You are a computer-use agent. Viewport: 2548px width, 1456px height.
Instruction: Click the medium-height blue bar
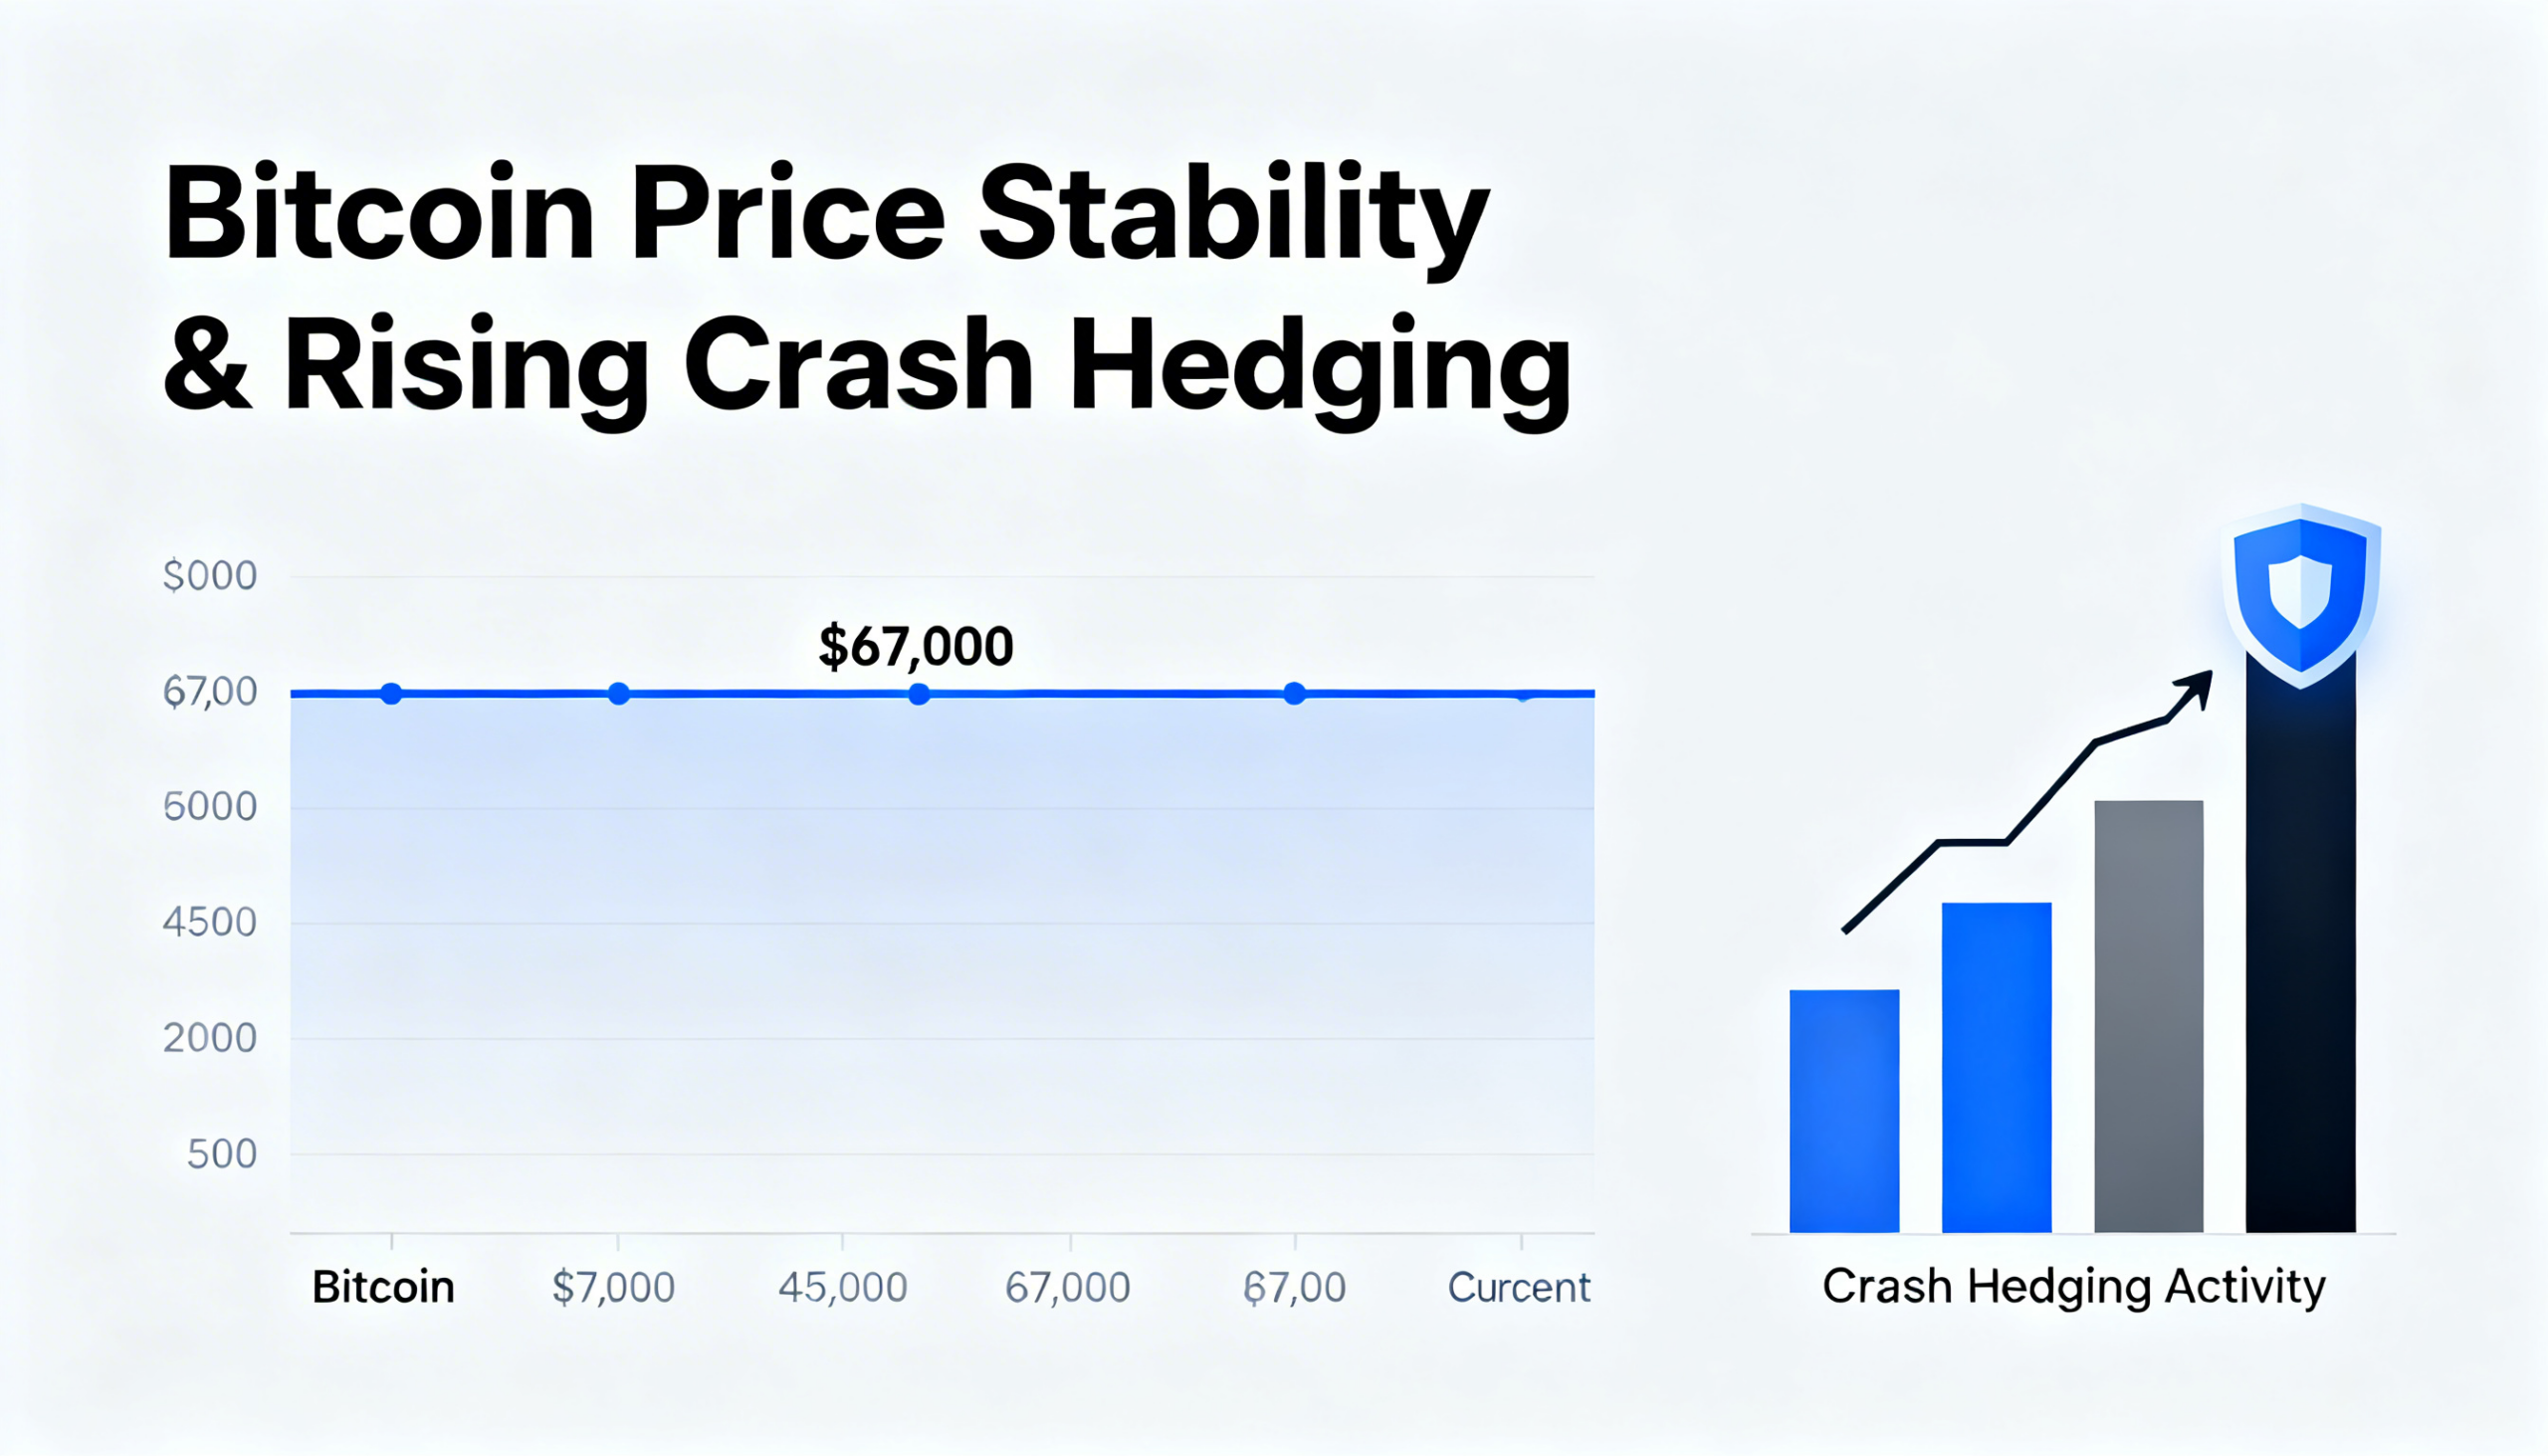coord(1996,1067)
